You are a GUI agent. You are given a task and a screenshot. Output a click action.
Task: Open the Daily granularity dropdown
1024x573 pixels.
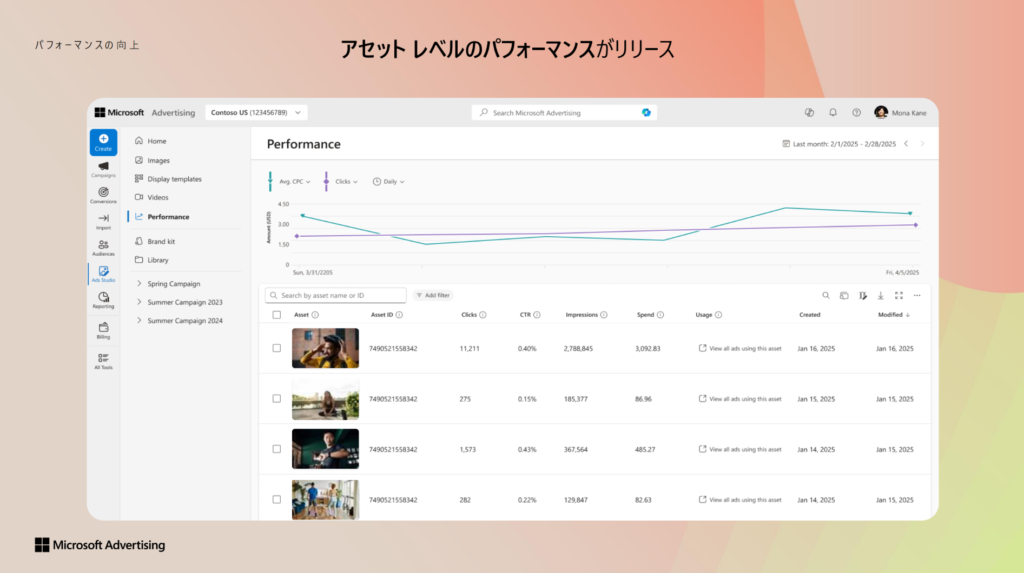[x=389, y=182]
